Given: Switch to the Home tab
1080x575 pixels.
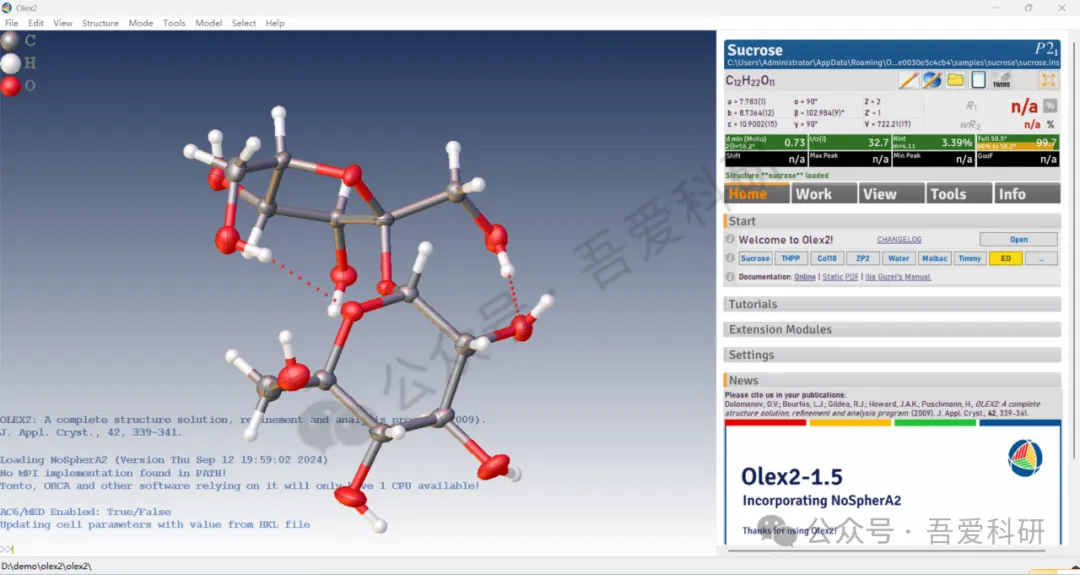Looking at the screenshot, I should 756,194.
